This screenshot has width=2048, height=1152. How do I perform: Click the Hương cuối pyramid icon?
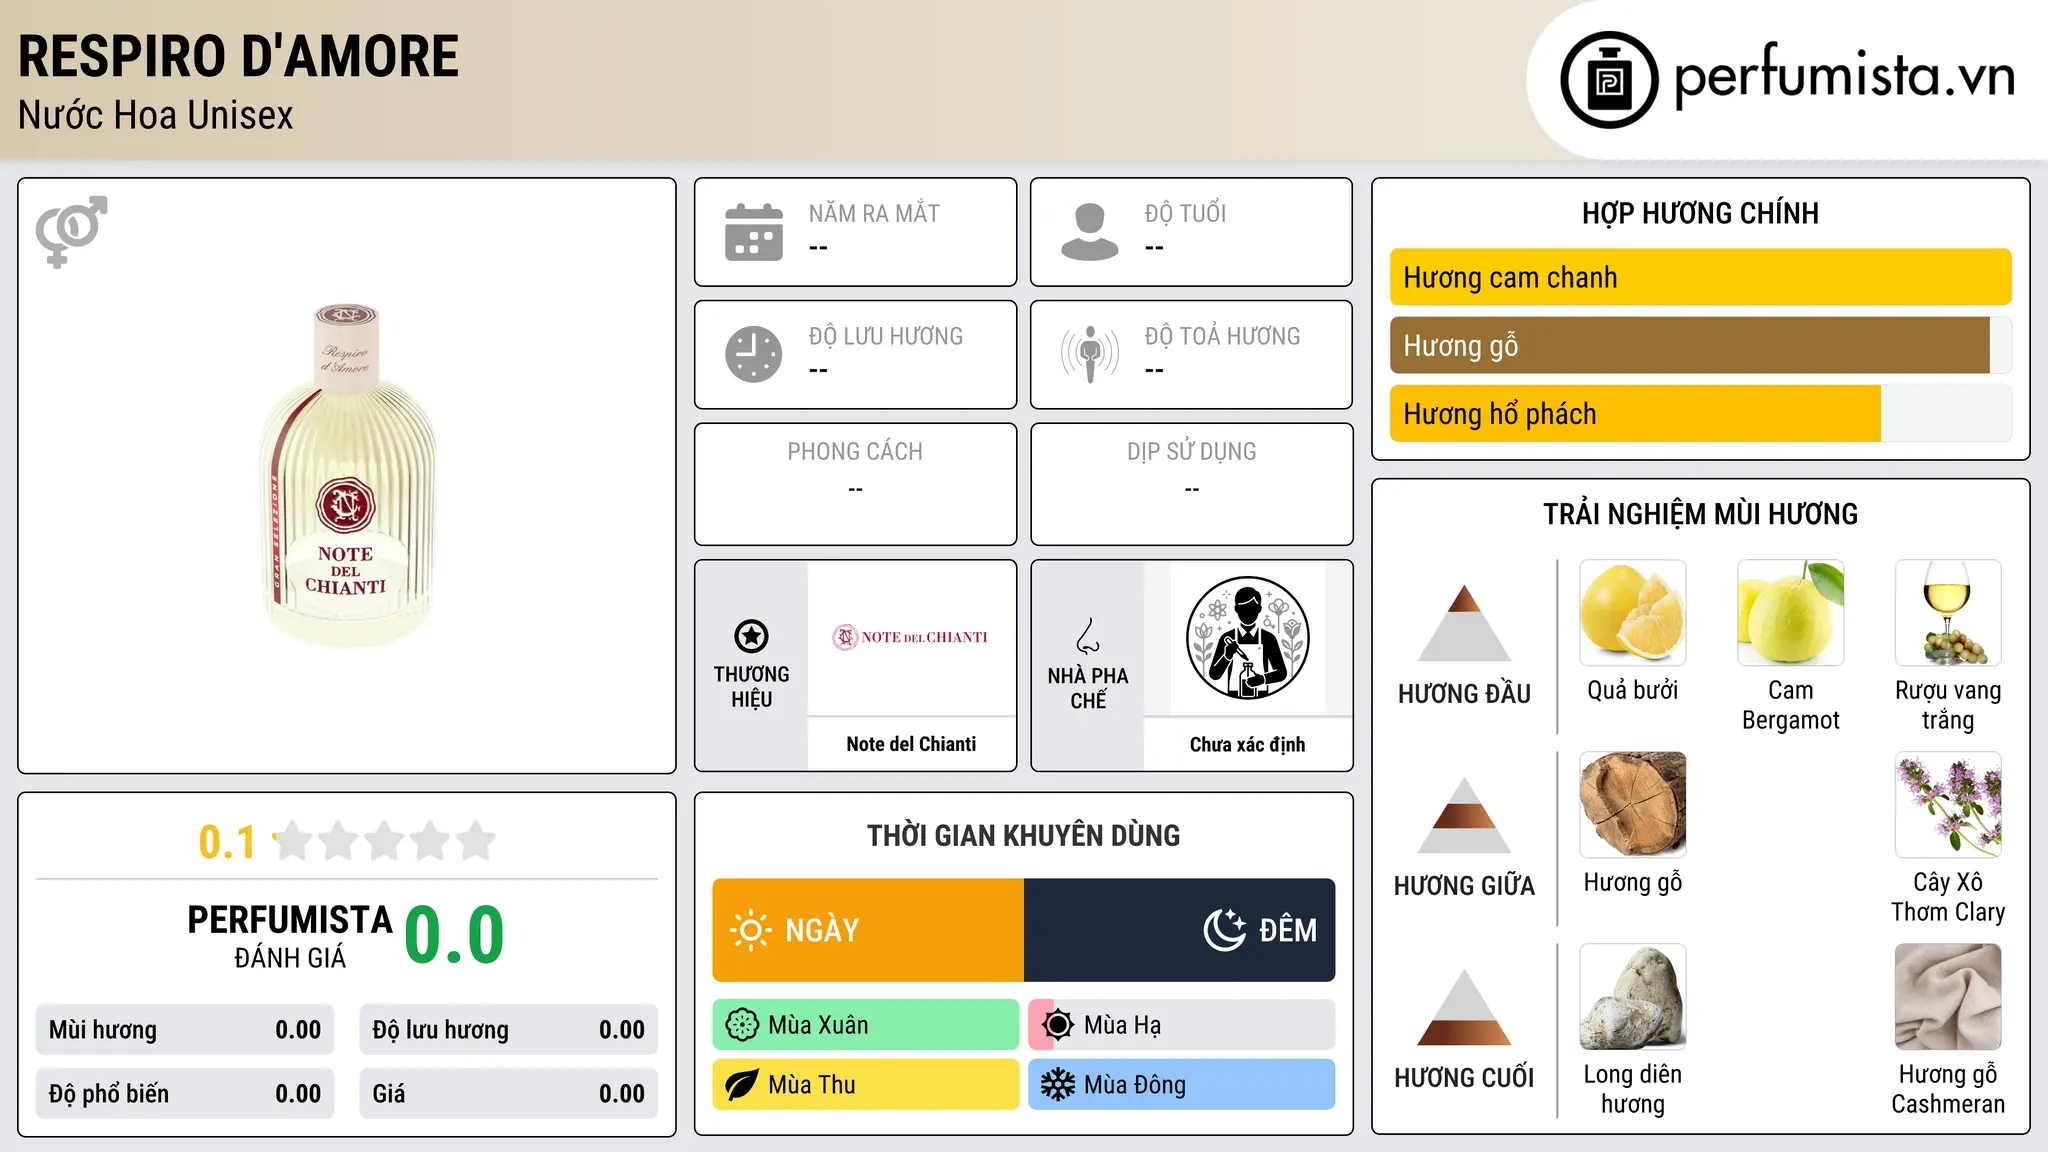(x=1464, y=1007)
